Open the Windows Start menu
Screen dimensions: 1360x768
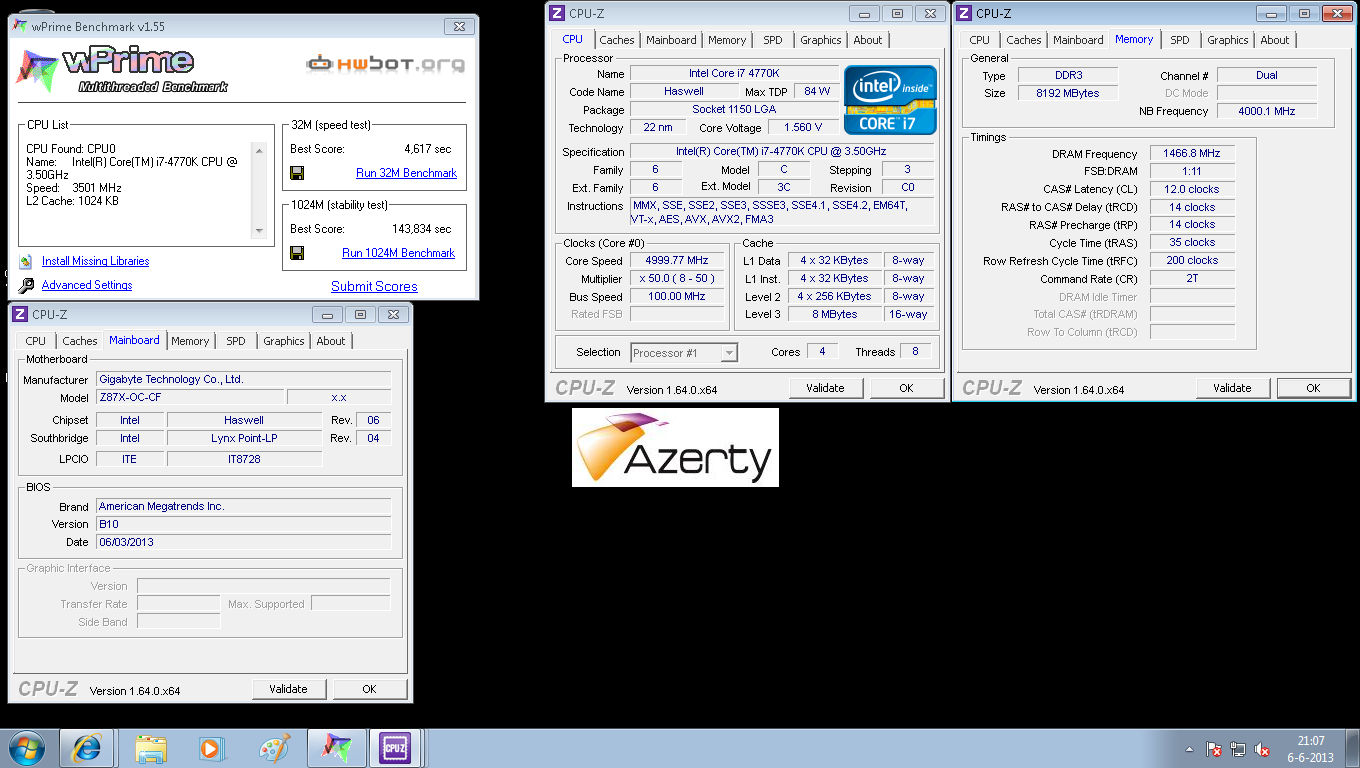point(26,748)
